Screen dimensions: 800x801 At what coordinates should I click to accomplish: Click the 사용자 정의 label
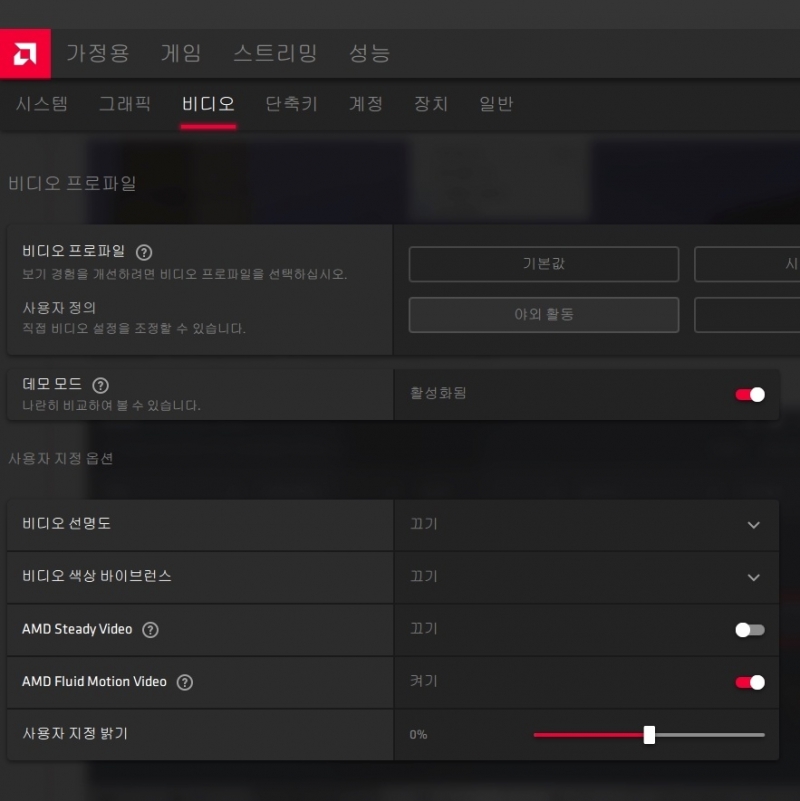click(59, 308)
